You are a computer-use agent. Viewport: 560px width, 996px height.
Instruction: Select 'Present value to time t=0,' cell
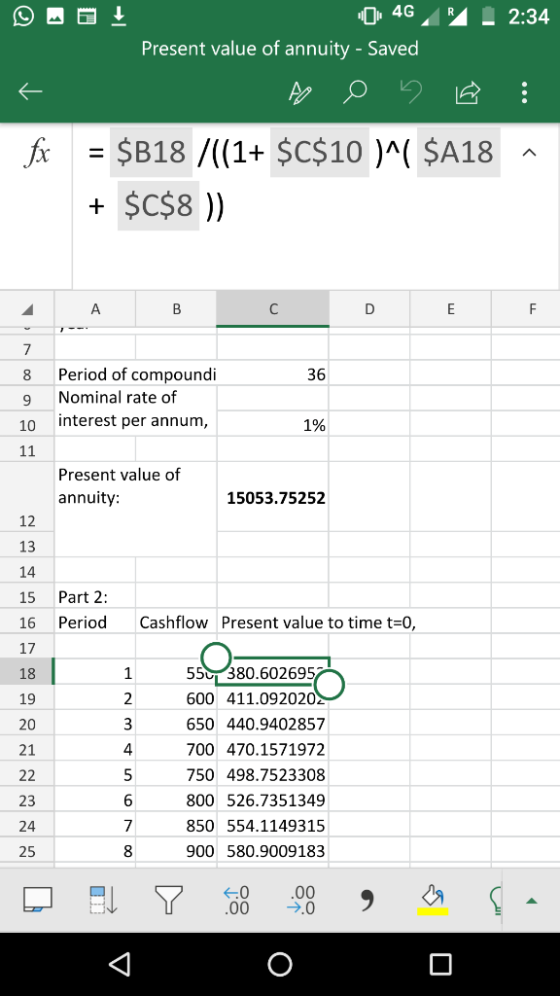317,622
